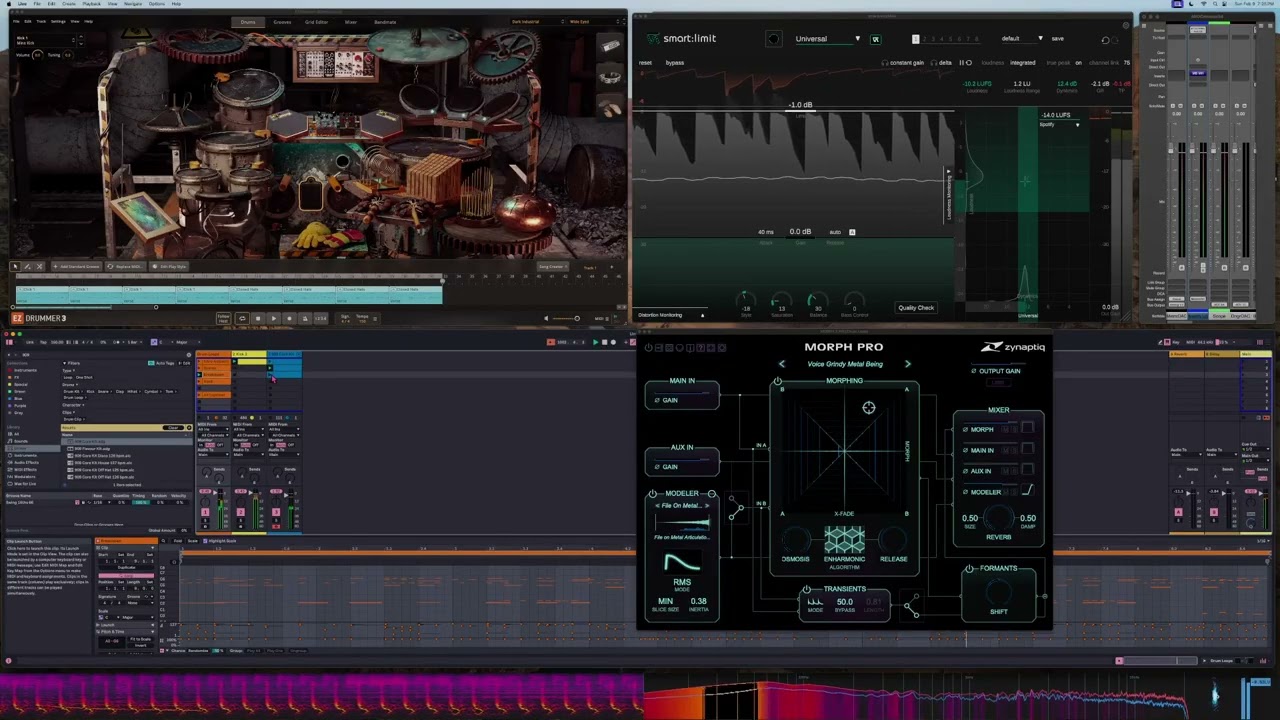The image size is (1280, 720).
Task: Click the Formants Shift knob
Action: [x=998, y=591]
